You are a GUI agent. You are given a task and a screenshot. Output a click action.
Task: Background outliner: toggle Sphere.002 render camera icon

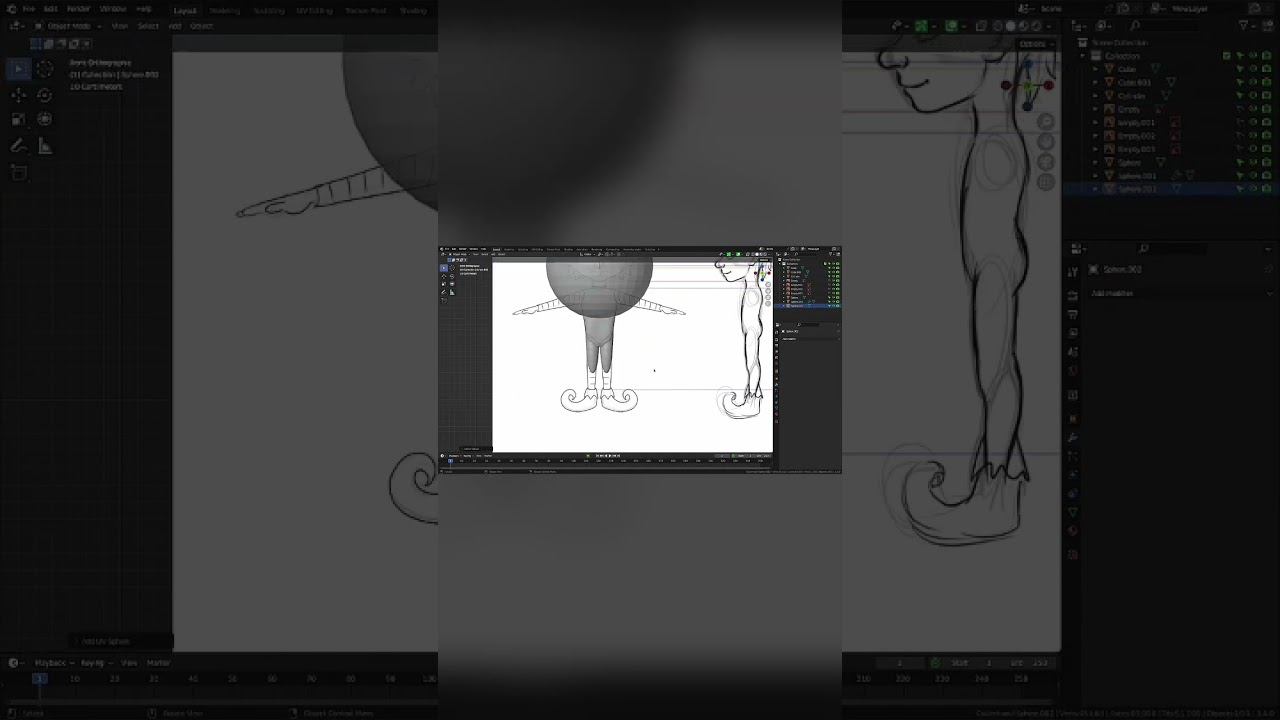point(1266,188)
